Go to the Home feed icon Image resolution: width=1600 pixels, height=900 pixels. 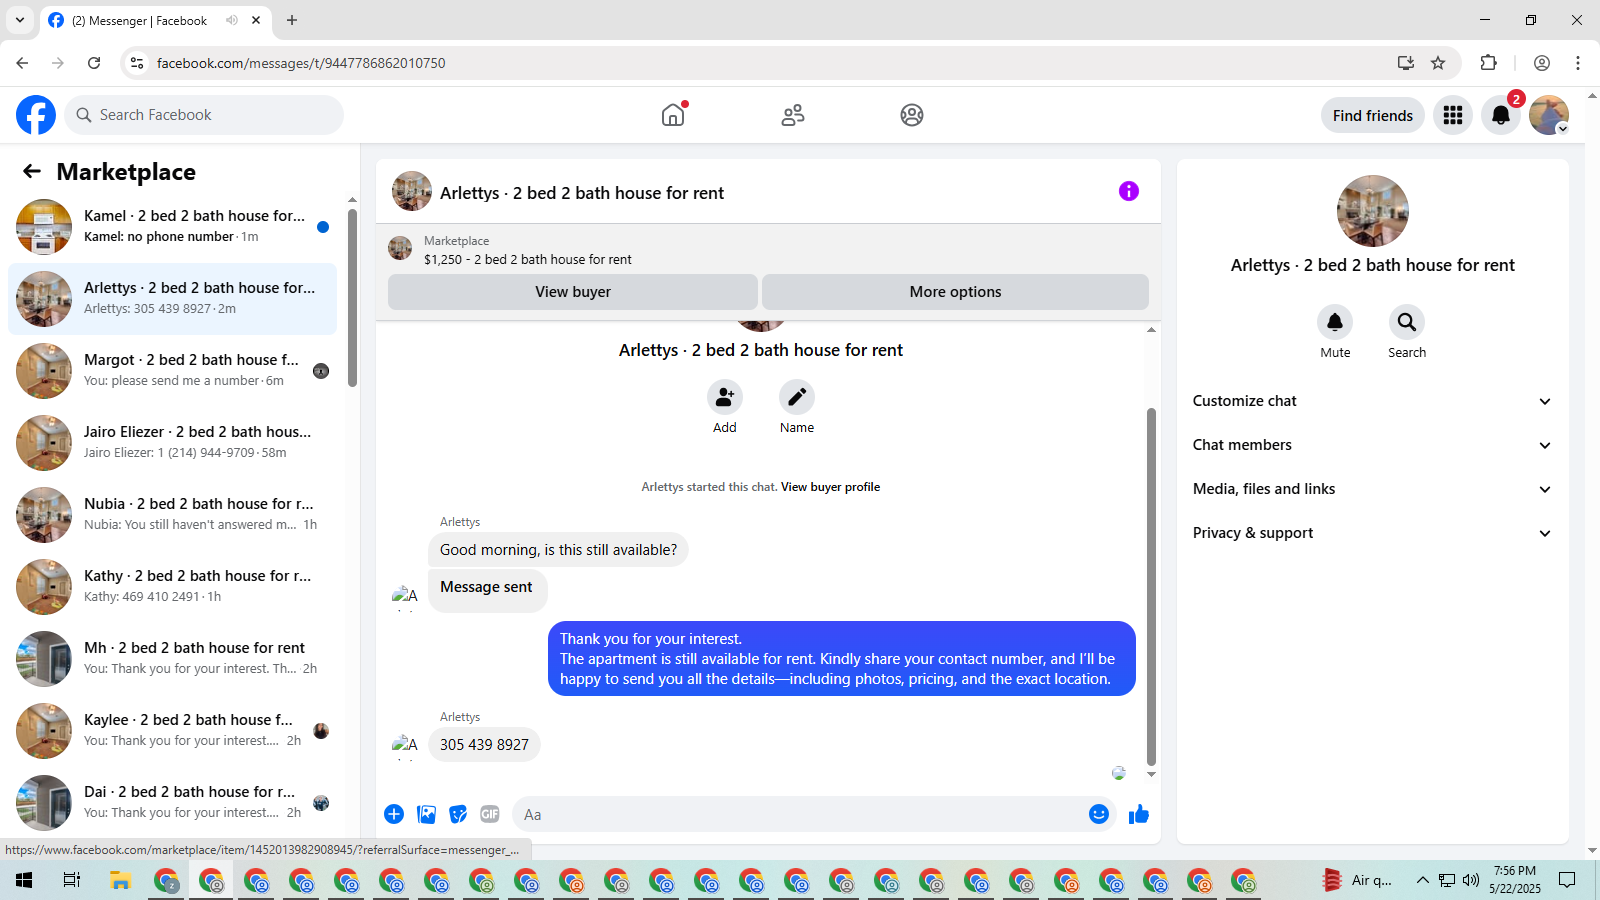click(673, 115)
